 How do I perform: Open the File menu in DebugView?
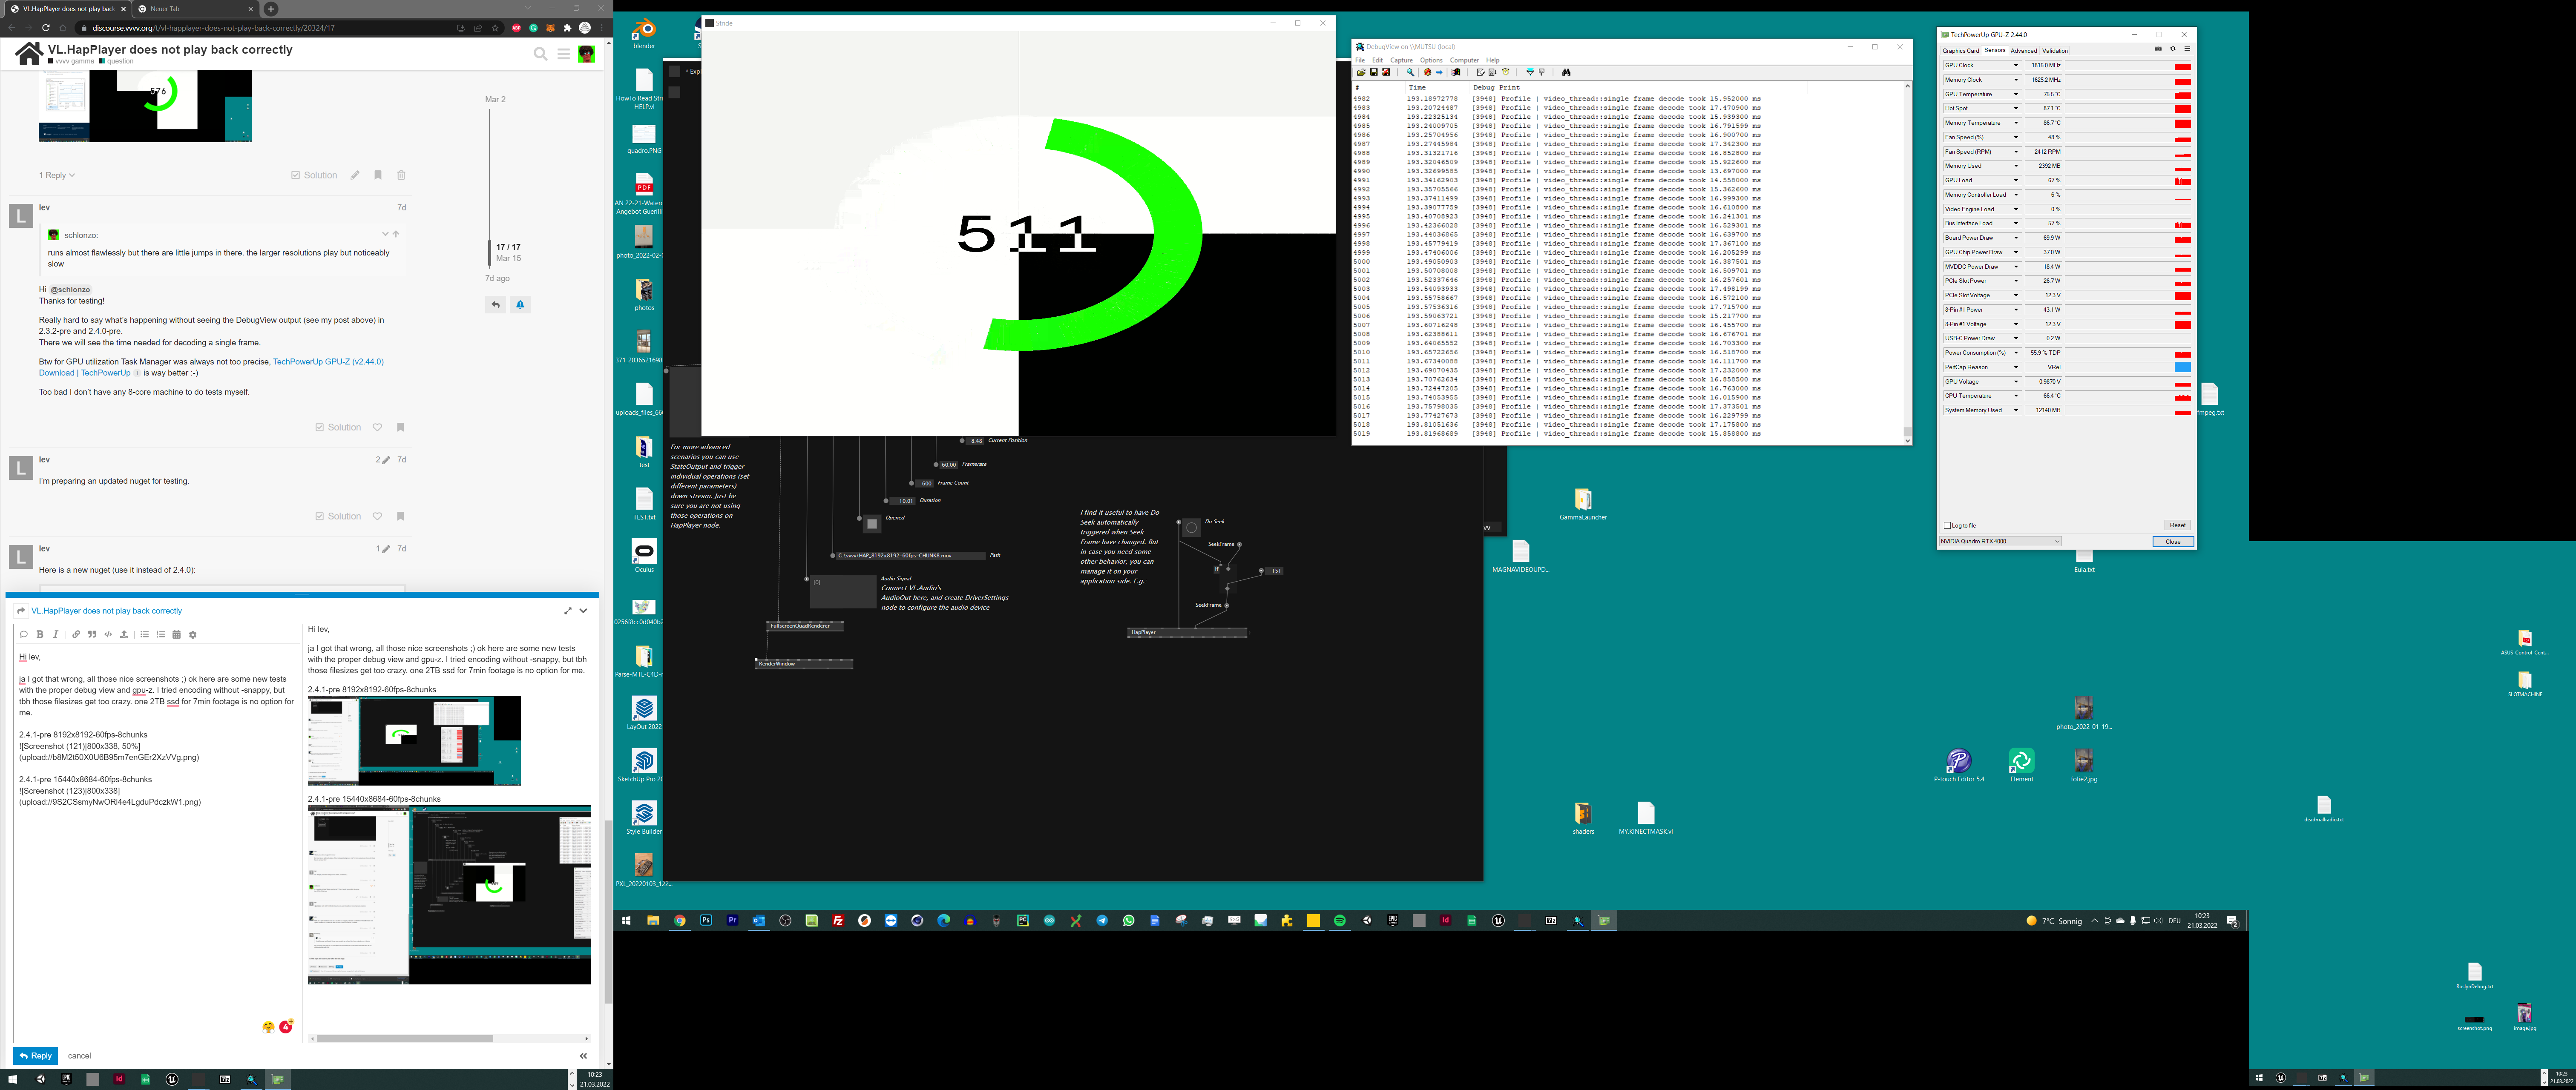(1360, 60)
